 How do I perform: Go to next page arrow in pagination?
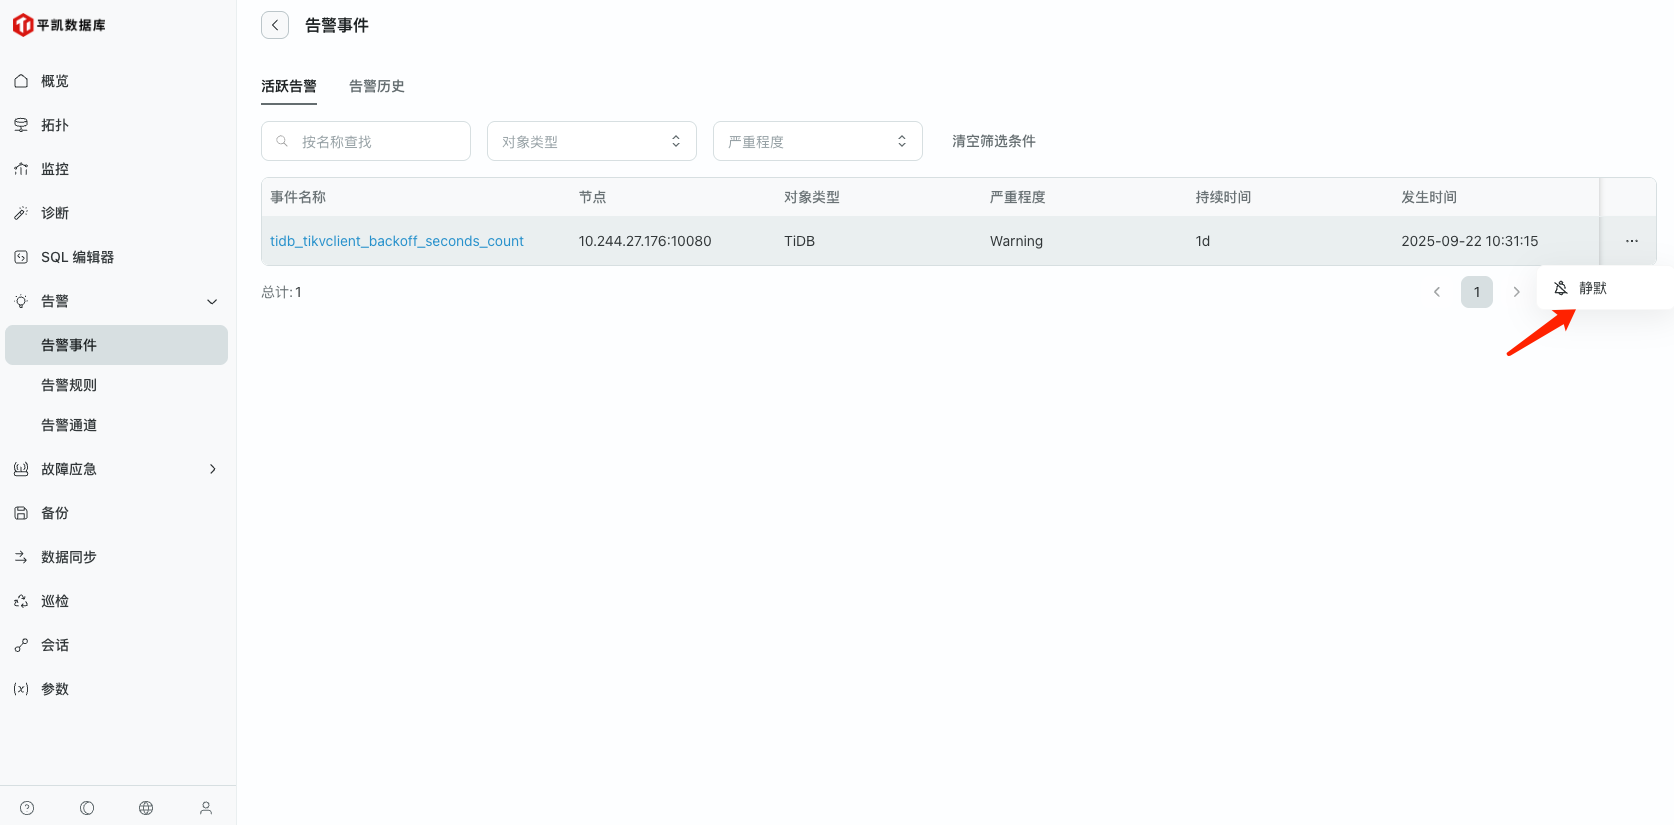pyautogui.click(x=1516, y=292)
